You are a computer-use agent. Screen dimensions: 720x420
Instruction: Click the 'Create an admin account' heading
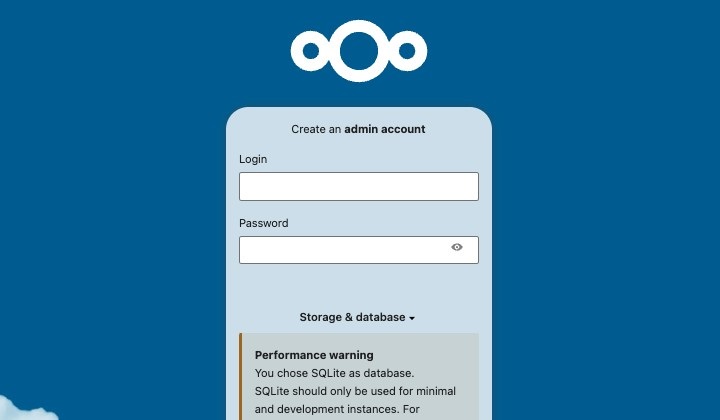coord(358,129)
